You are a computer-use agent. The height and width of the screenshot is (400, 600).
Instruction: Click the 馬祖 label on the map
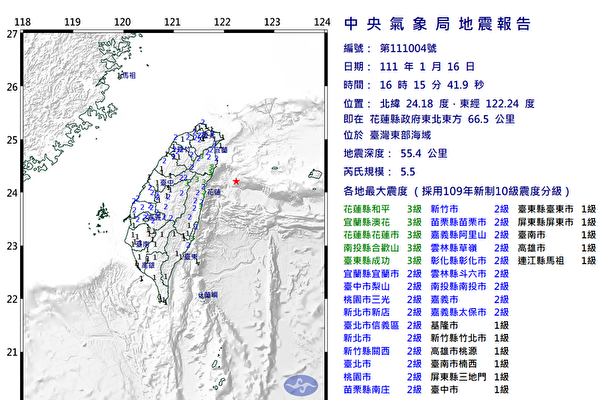pos(129,76)
